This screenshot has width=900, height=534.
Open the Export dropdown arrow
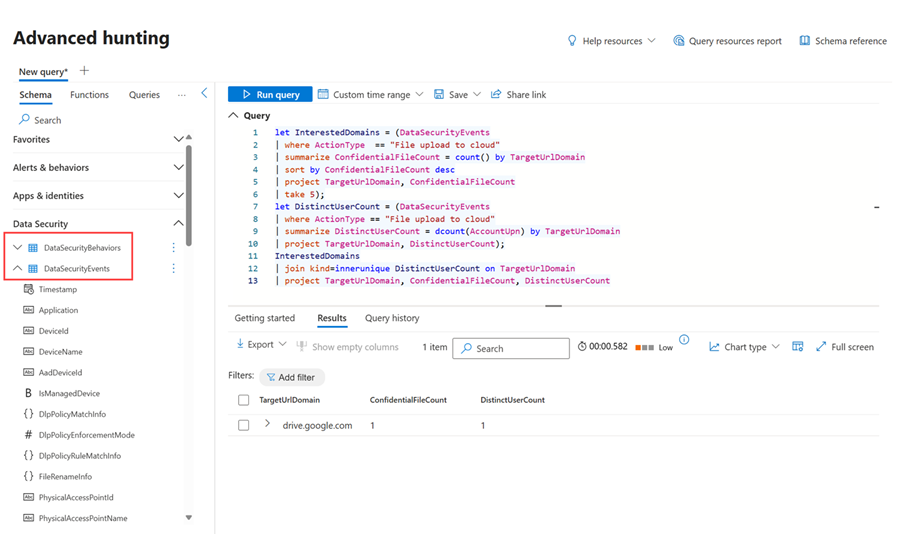(x=282, y=344)
